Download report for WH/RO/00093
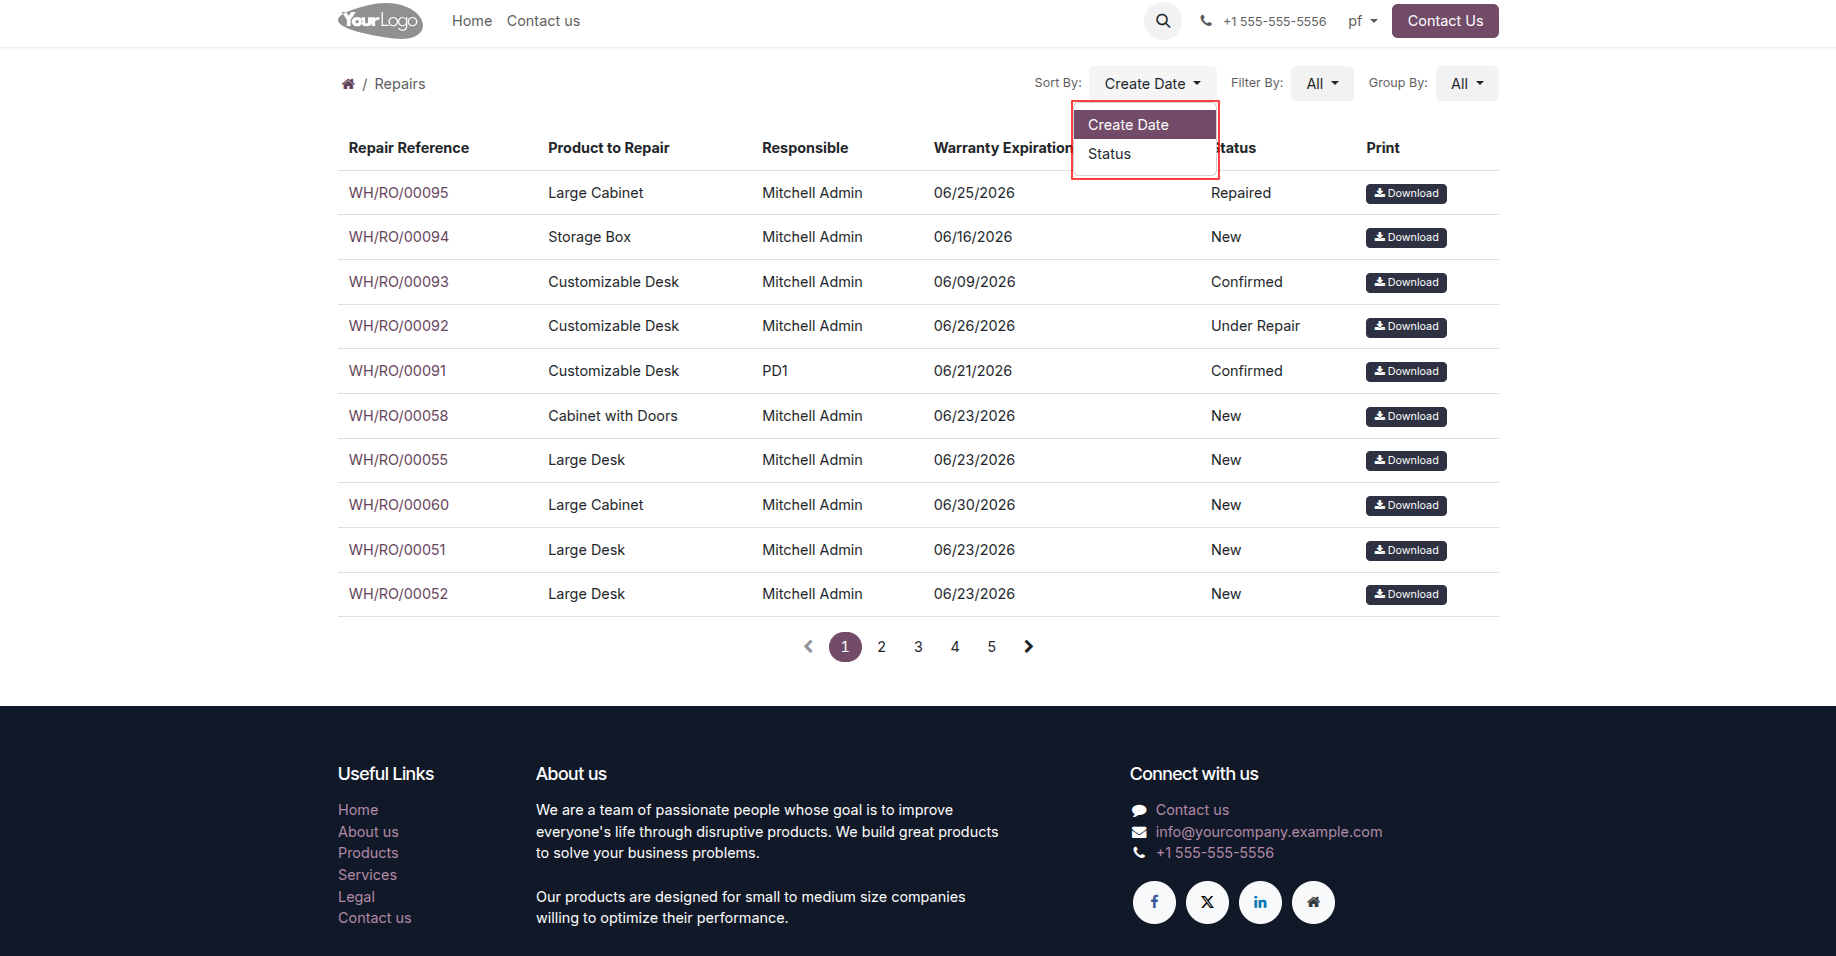This screenshot has height=956, width=1836. 1406,283
